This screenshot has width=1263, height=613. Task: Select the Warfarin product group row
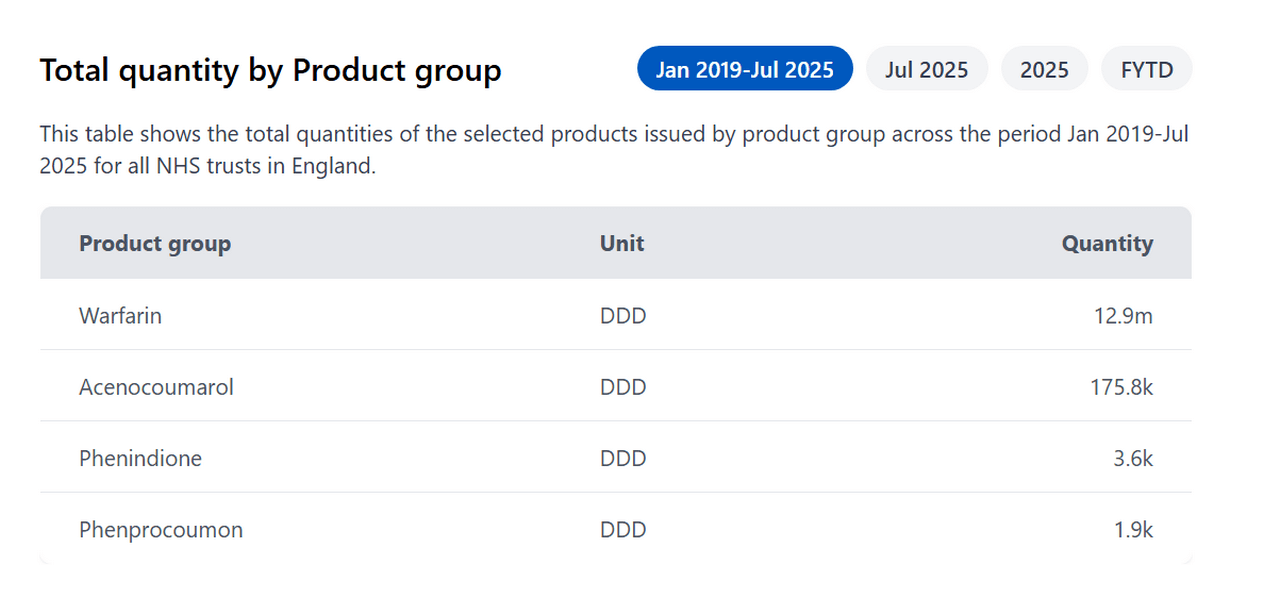coord(120,316)
